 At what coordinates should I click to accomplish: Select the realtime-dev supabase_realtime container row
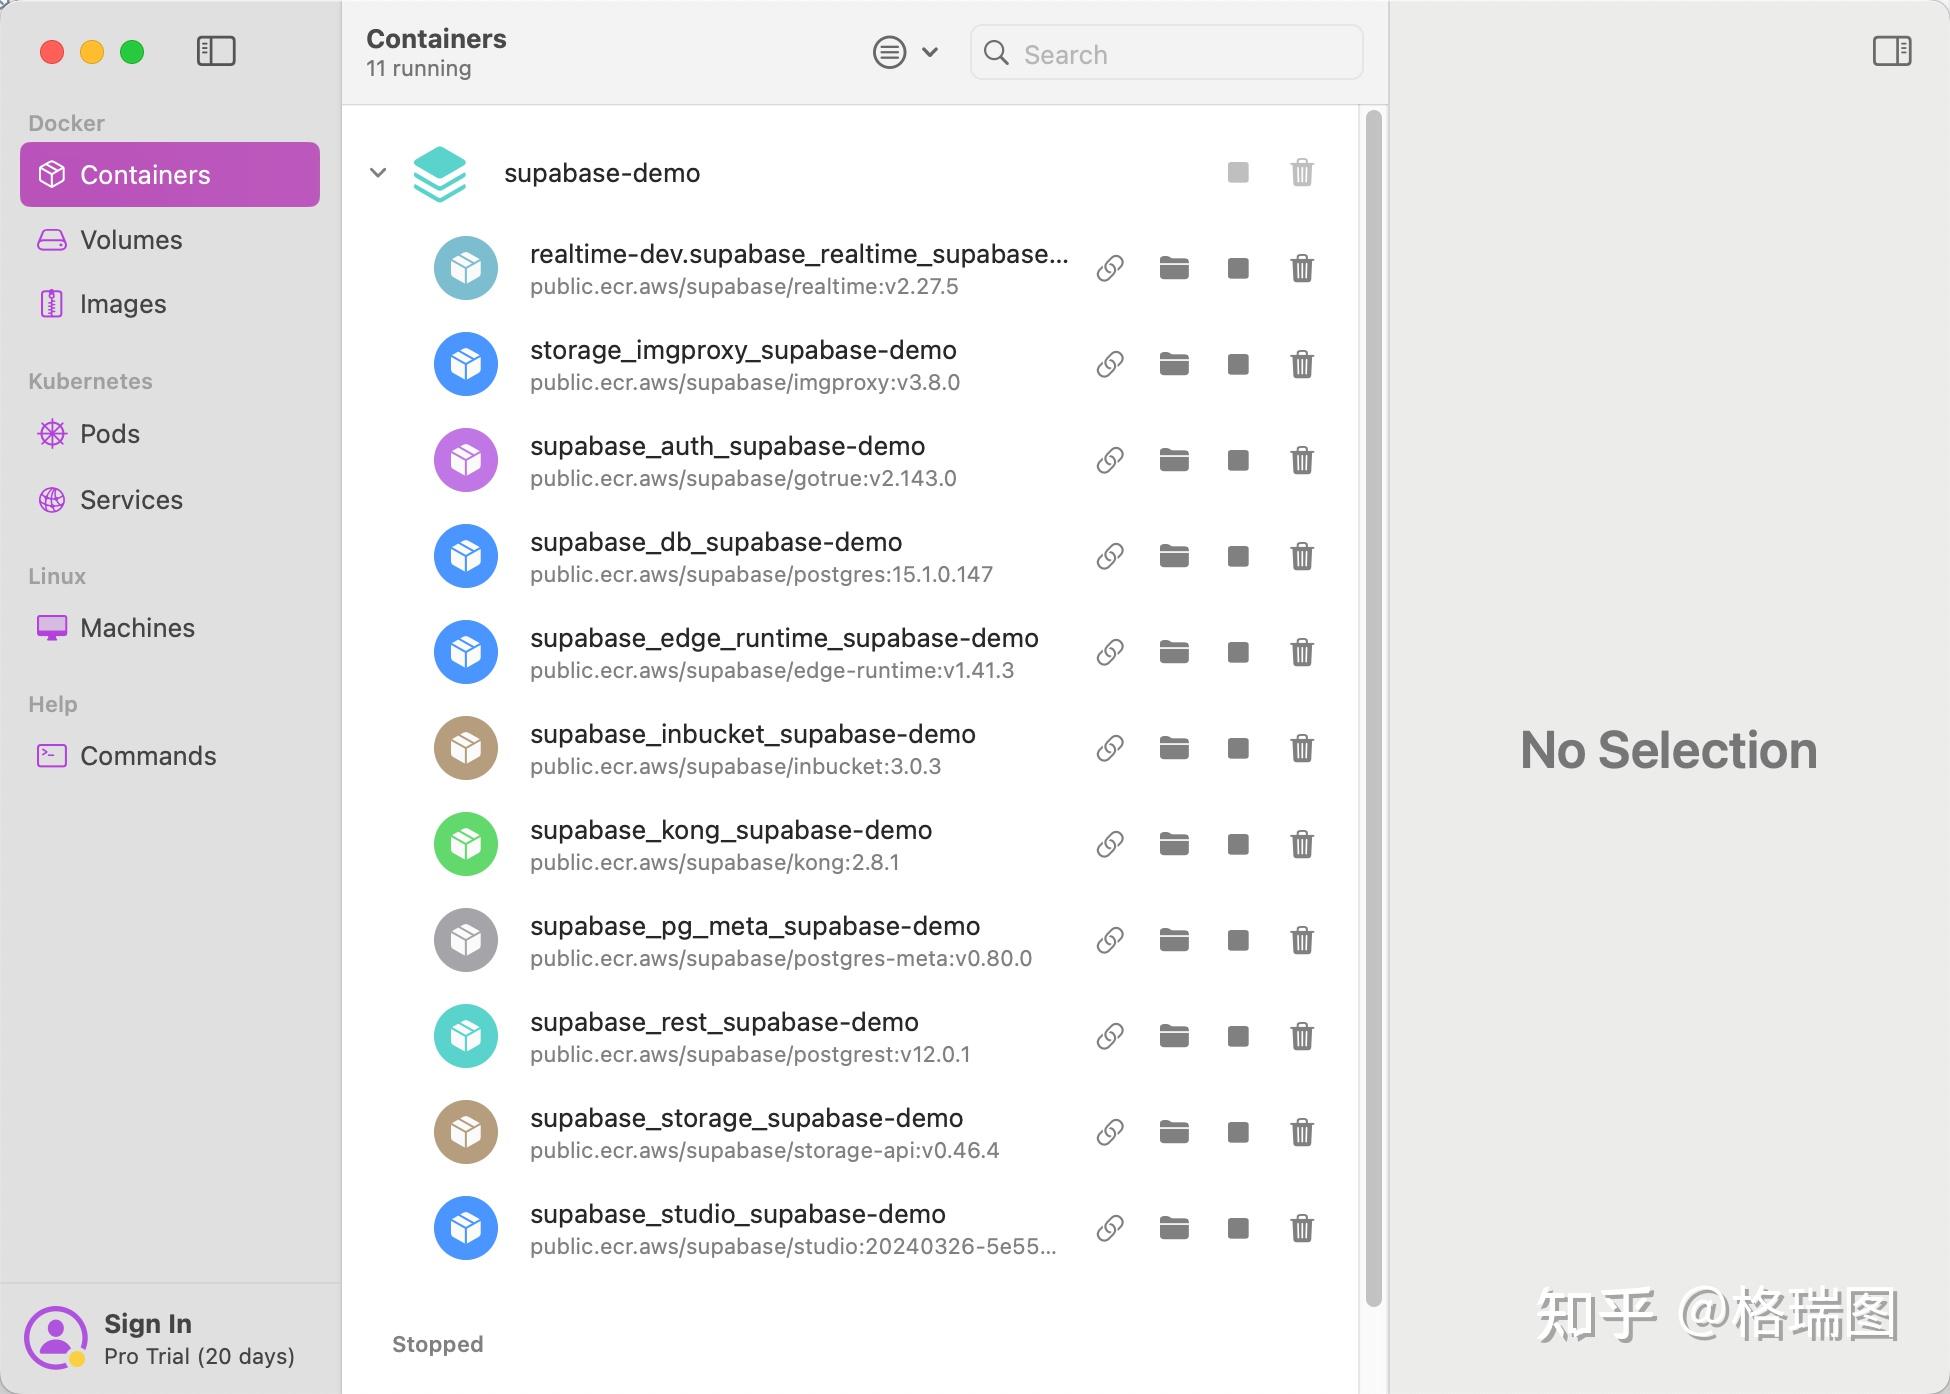point(750,268)
